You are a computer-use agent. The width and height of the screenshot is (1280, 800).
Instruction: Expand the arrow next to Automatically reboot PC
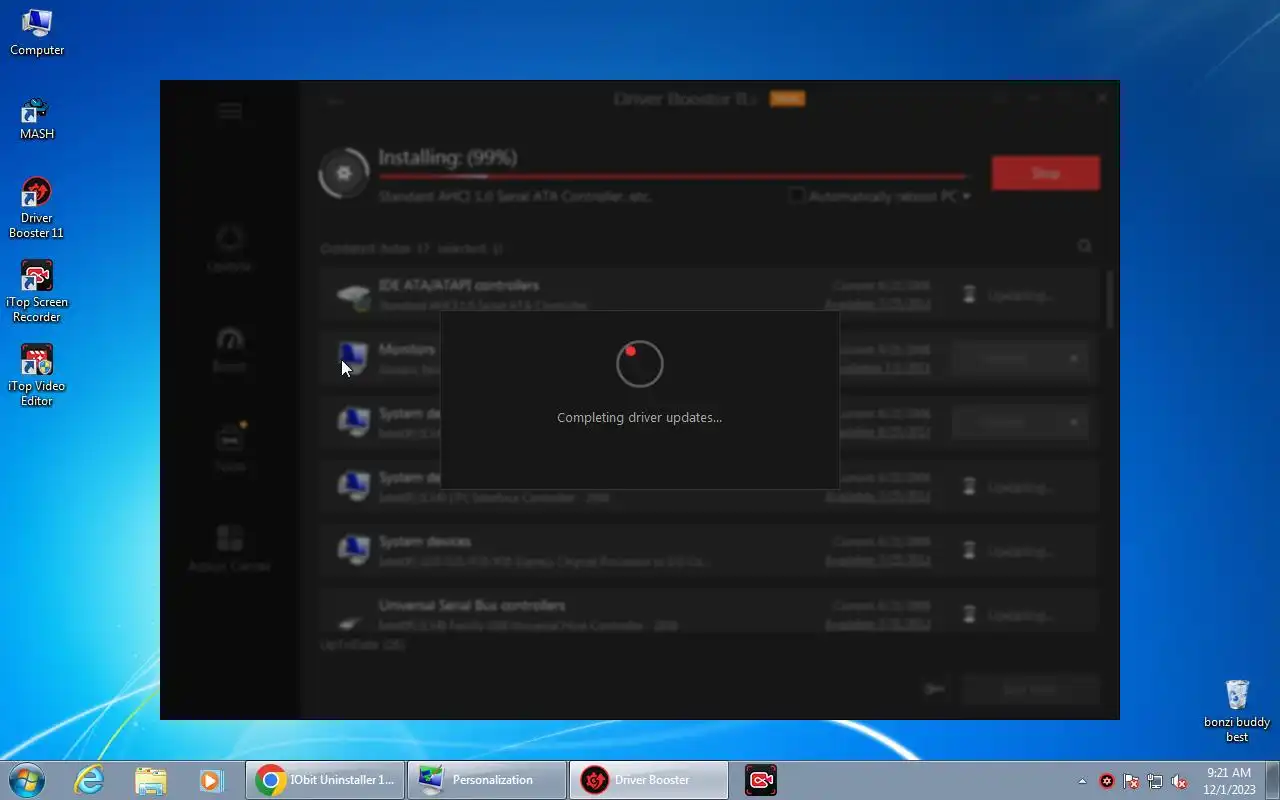tap(967, 197)
